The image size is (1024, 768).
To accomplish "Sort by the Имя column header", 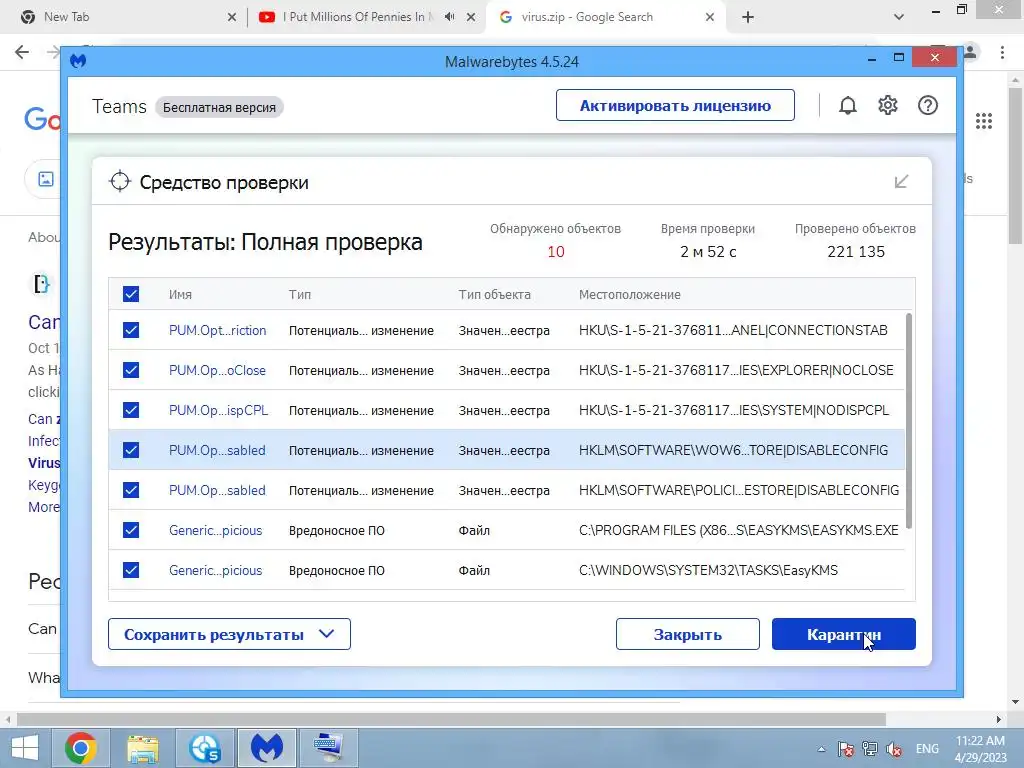I will (x=180, y=295).
